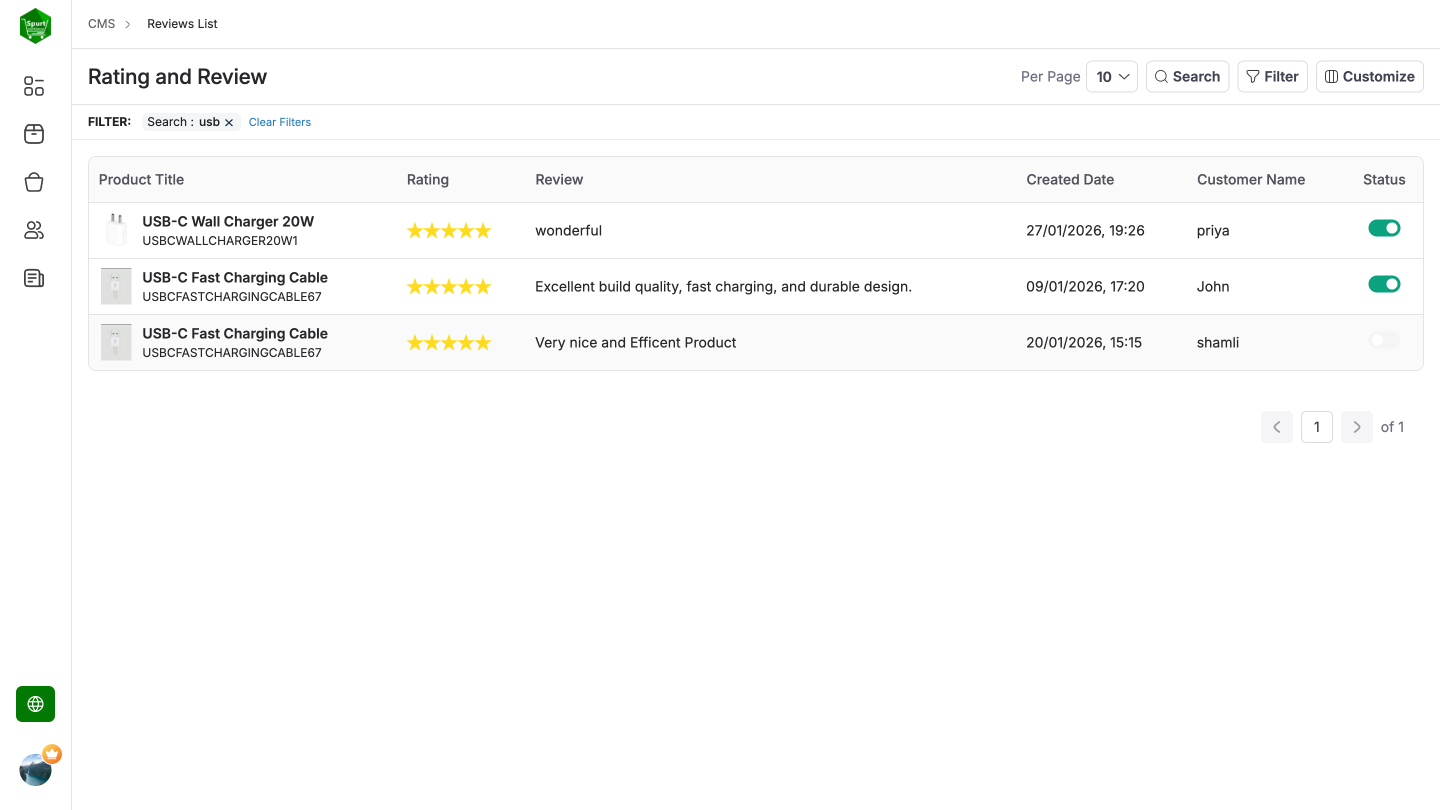Click the Clear Filters link
The image size is (1440, 810).
click(279, 121)
